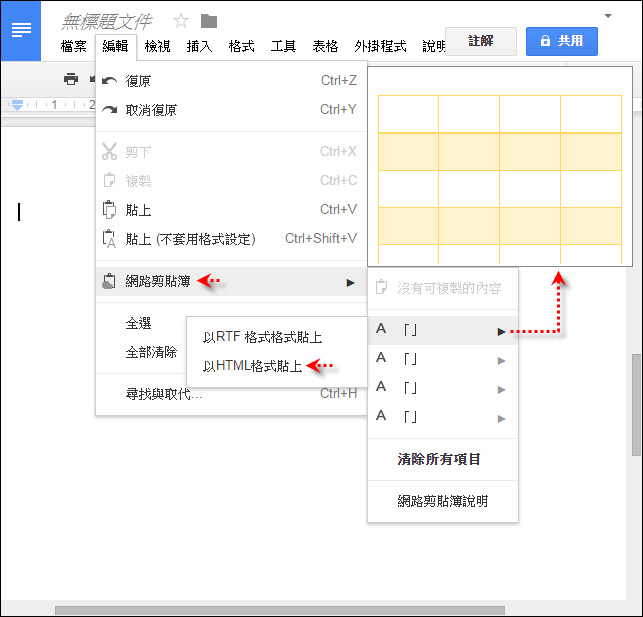The height and width of the screenshot is (617, 643).
Task: Click the document title 無標題文件
Action: [x=107, y=22]
